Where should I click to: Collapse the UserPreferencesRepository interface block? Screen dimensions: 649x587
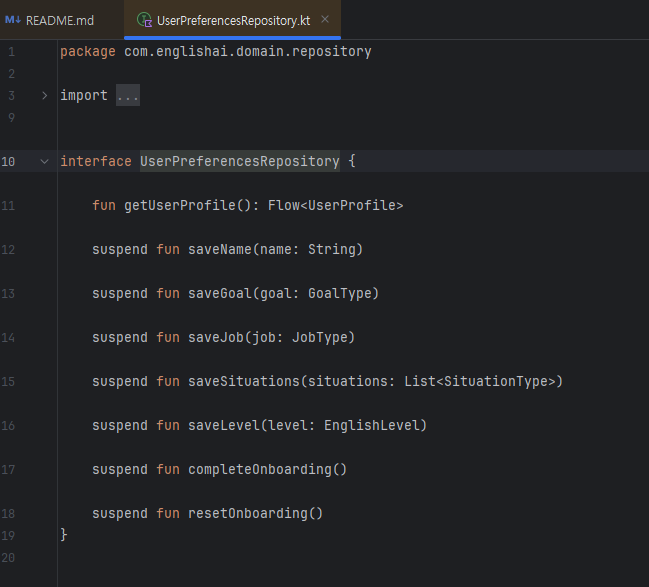pos(45,161)
